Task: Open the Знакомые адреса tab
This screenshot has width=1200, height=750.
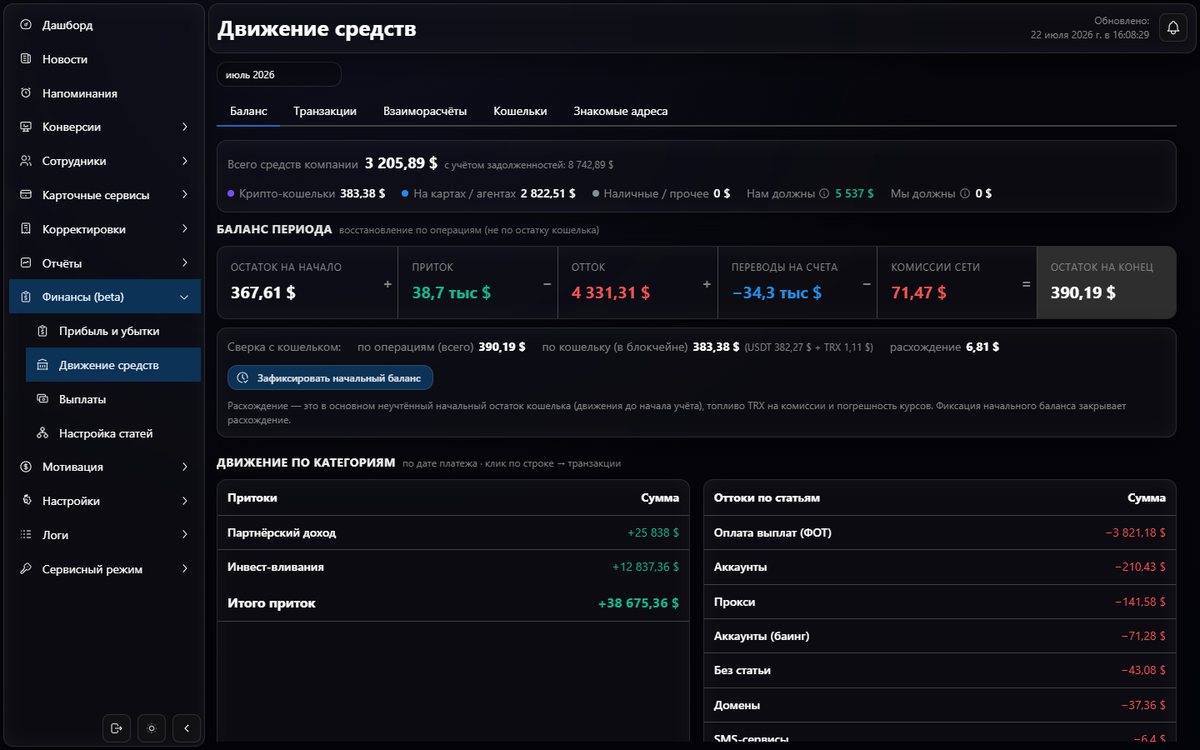Action: tap(620, 111)
